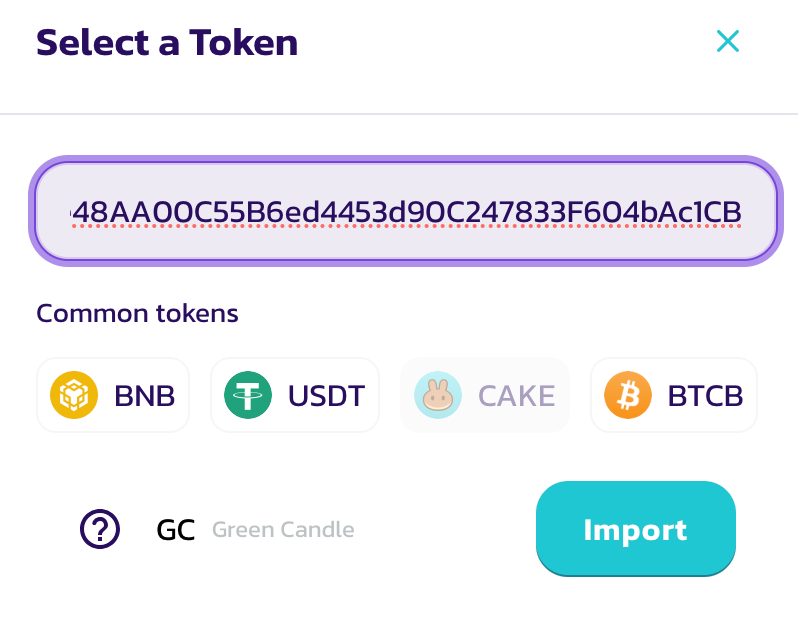Viewport: 798px width, 622px height.
Task: Click the divider line under the dialog title
Action: [x=399, y=114]
